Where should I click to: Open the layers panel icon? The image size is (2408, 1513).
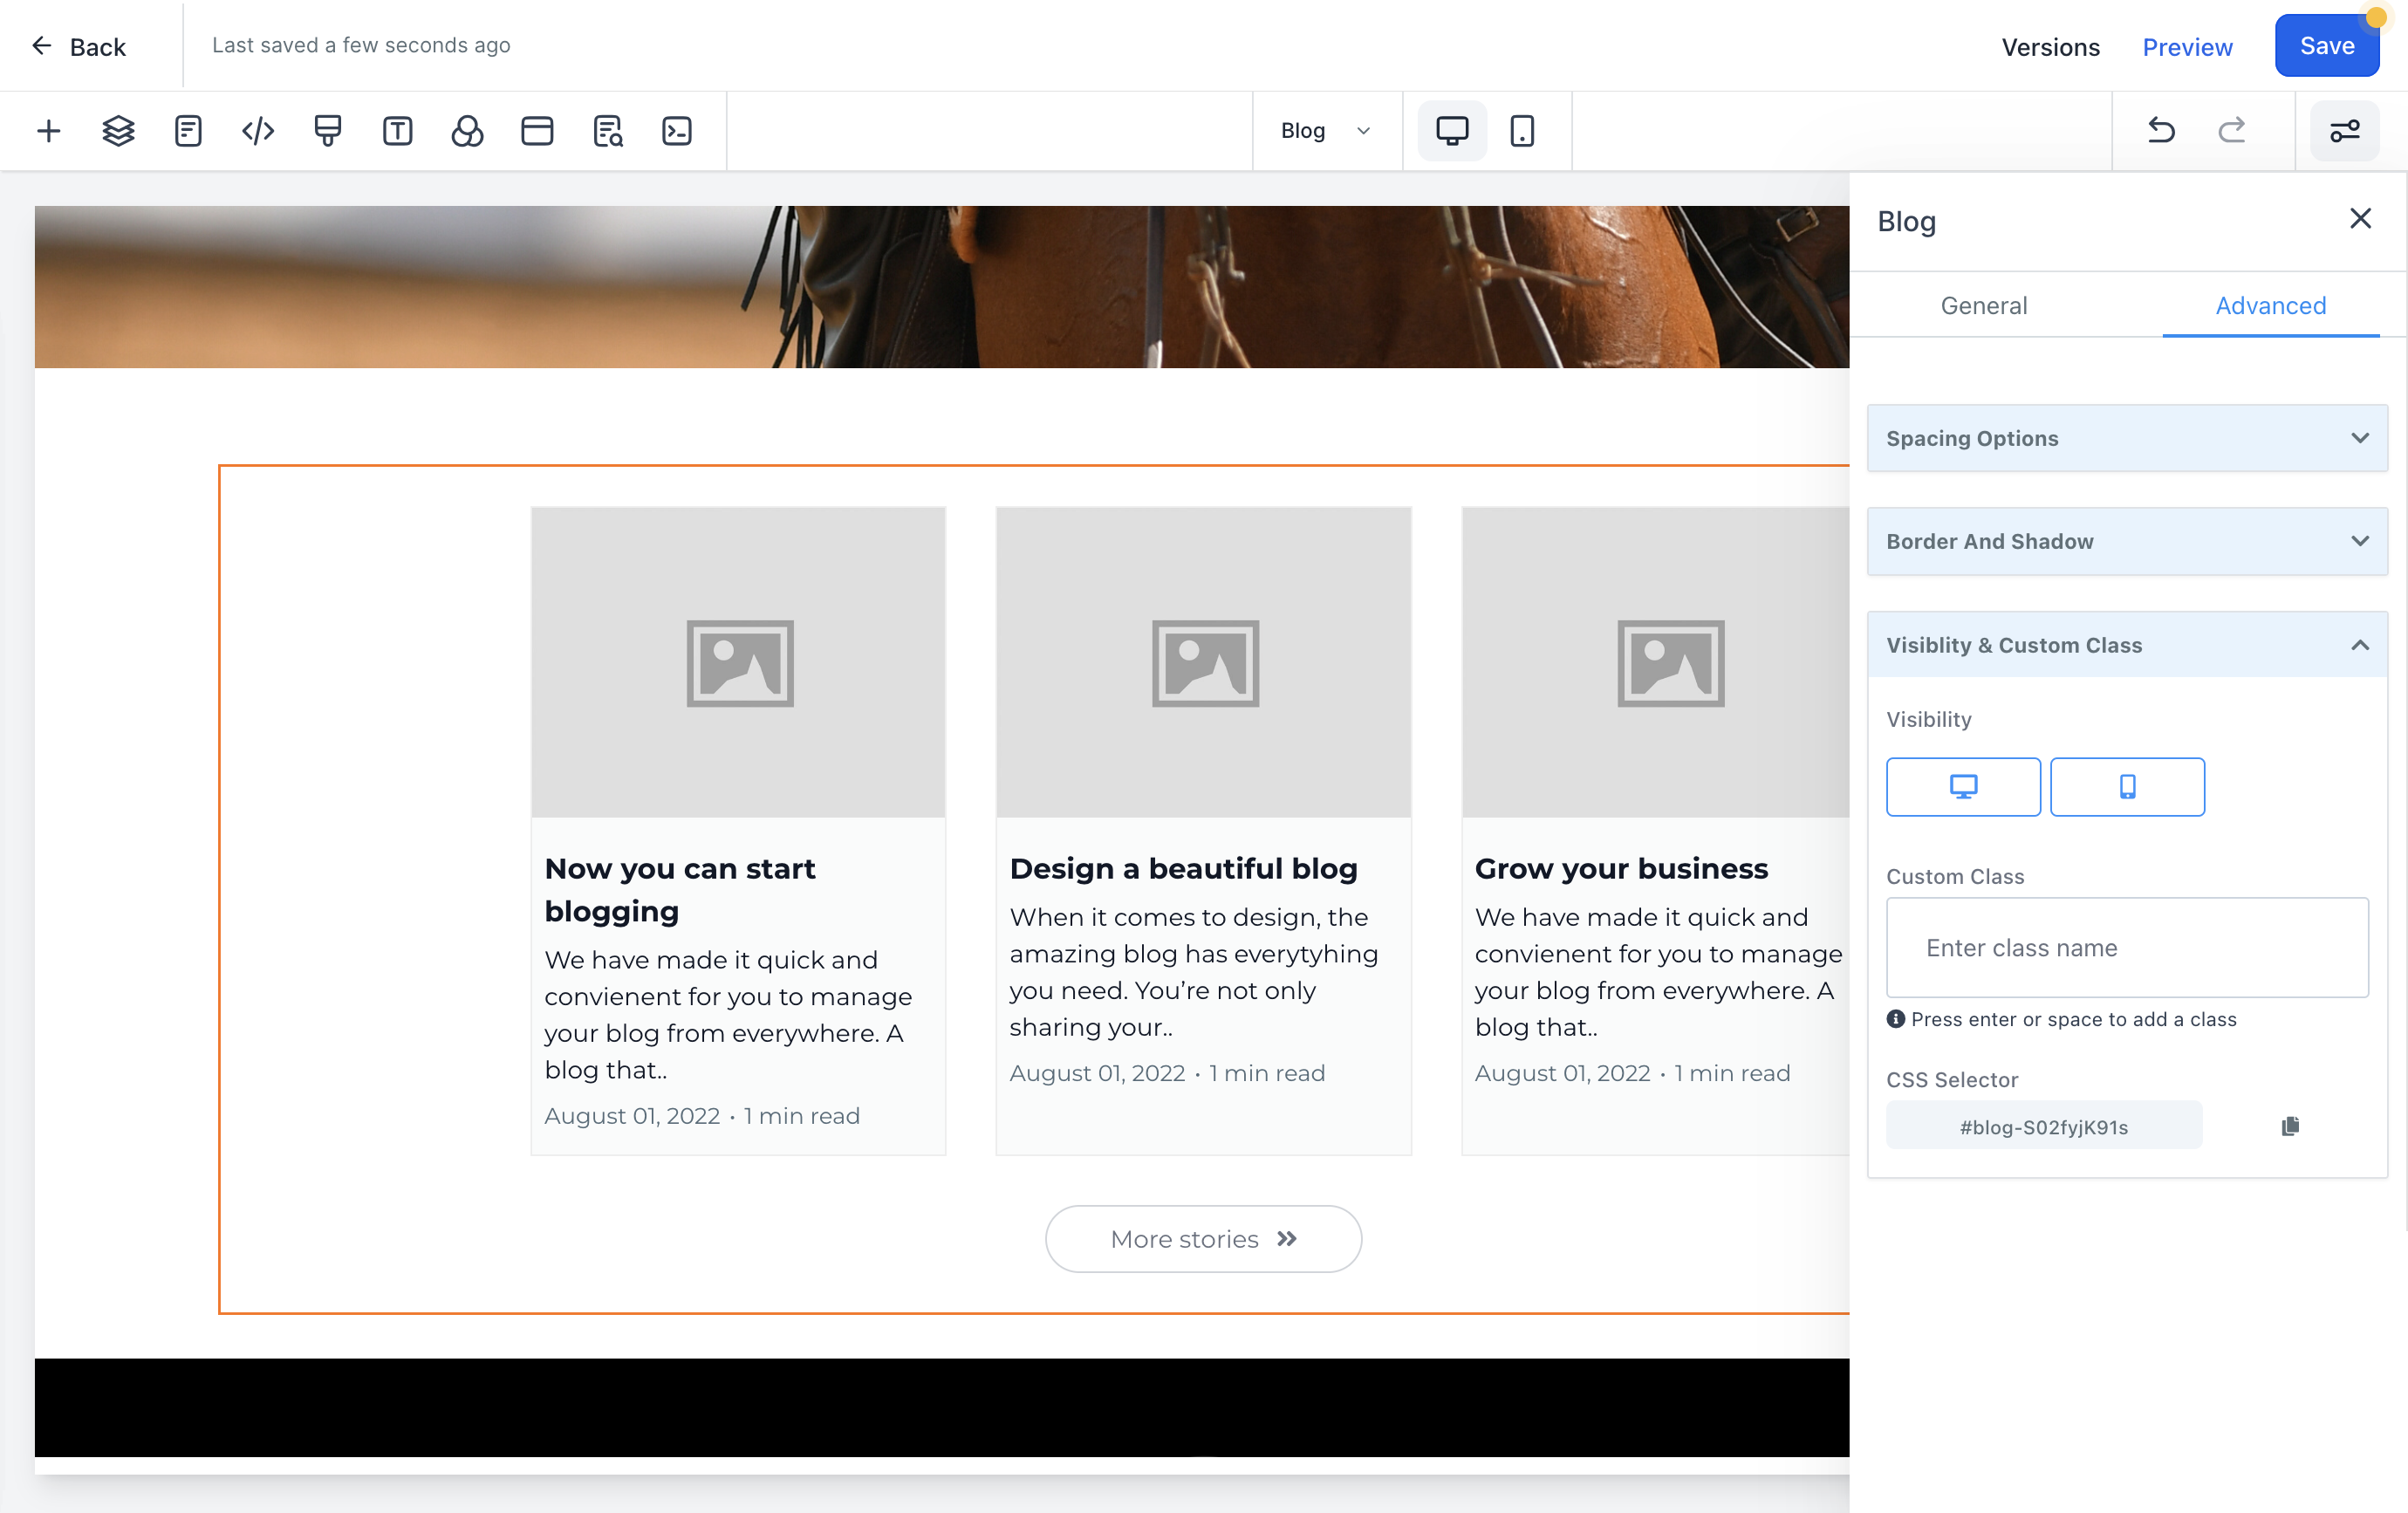(x=118, y=131)
